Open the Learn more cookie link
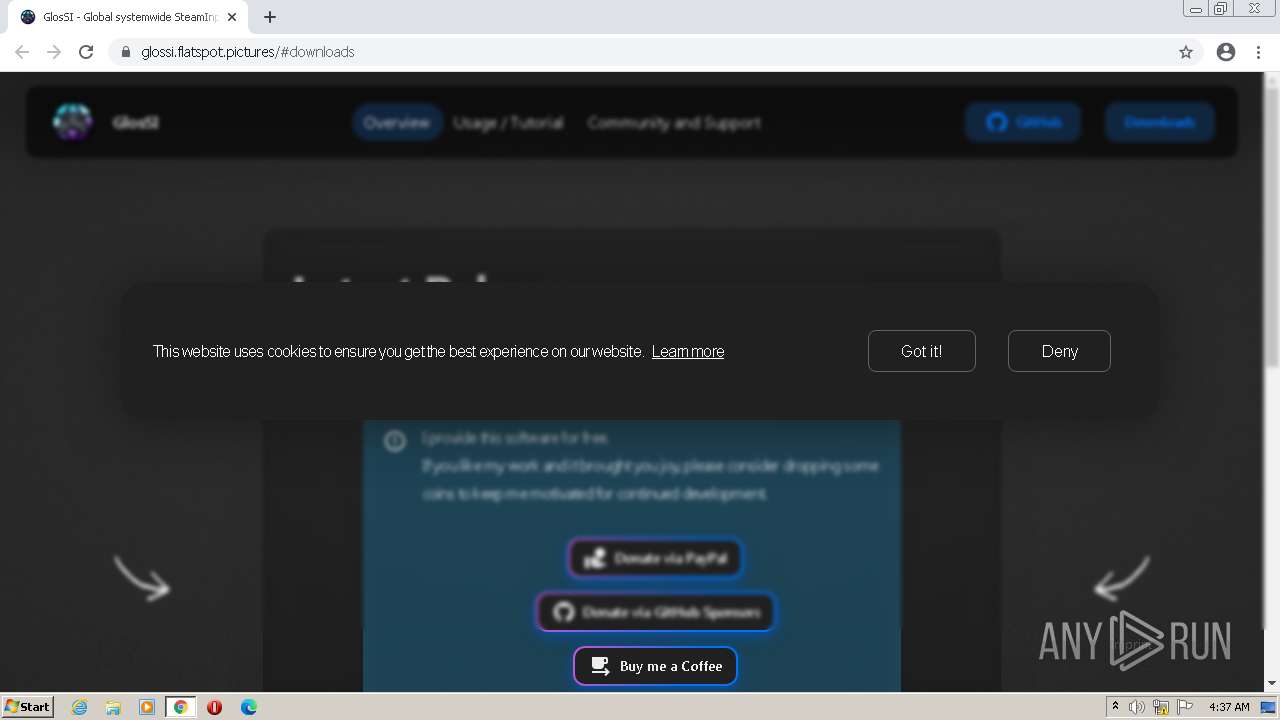1280x720 pixels. [x=688, y=351]
